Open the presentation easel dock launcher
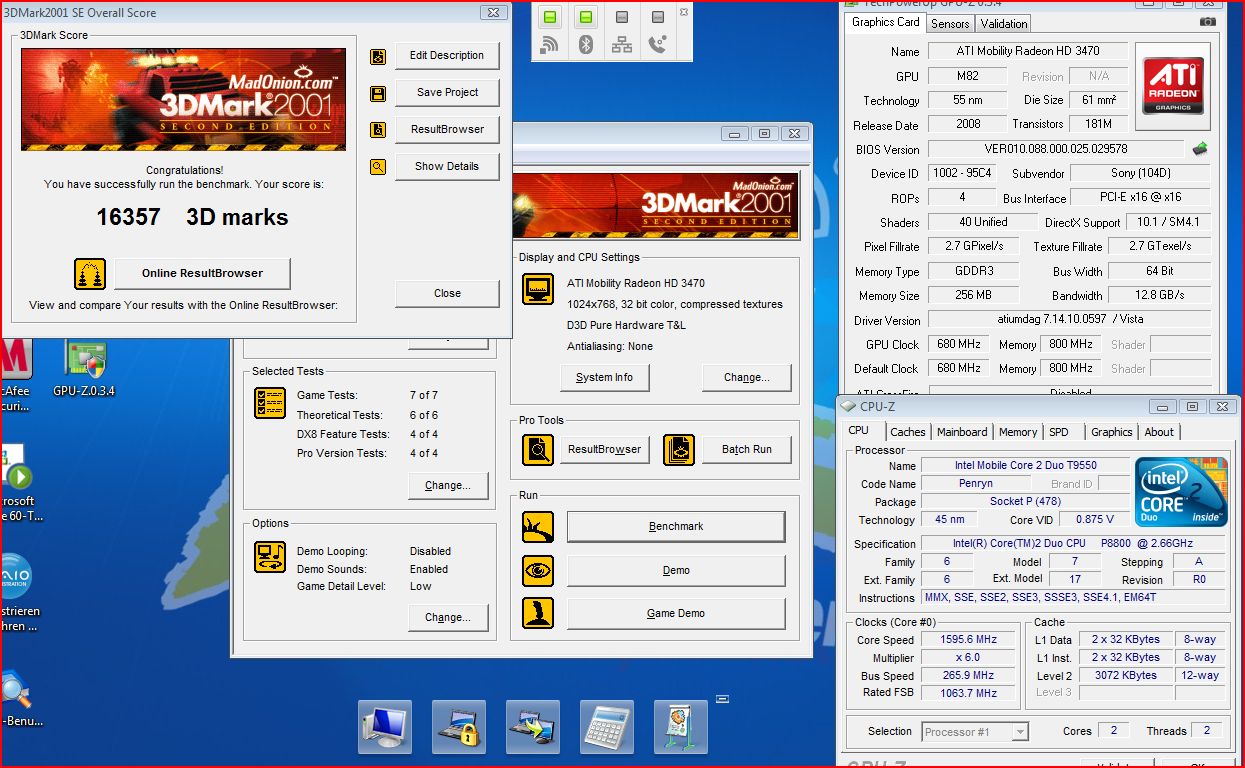The width and height of the screenshot is (1245, 768). 681,727
